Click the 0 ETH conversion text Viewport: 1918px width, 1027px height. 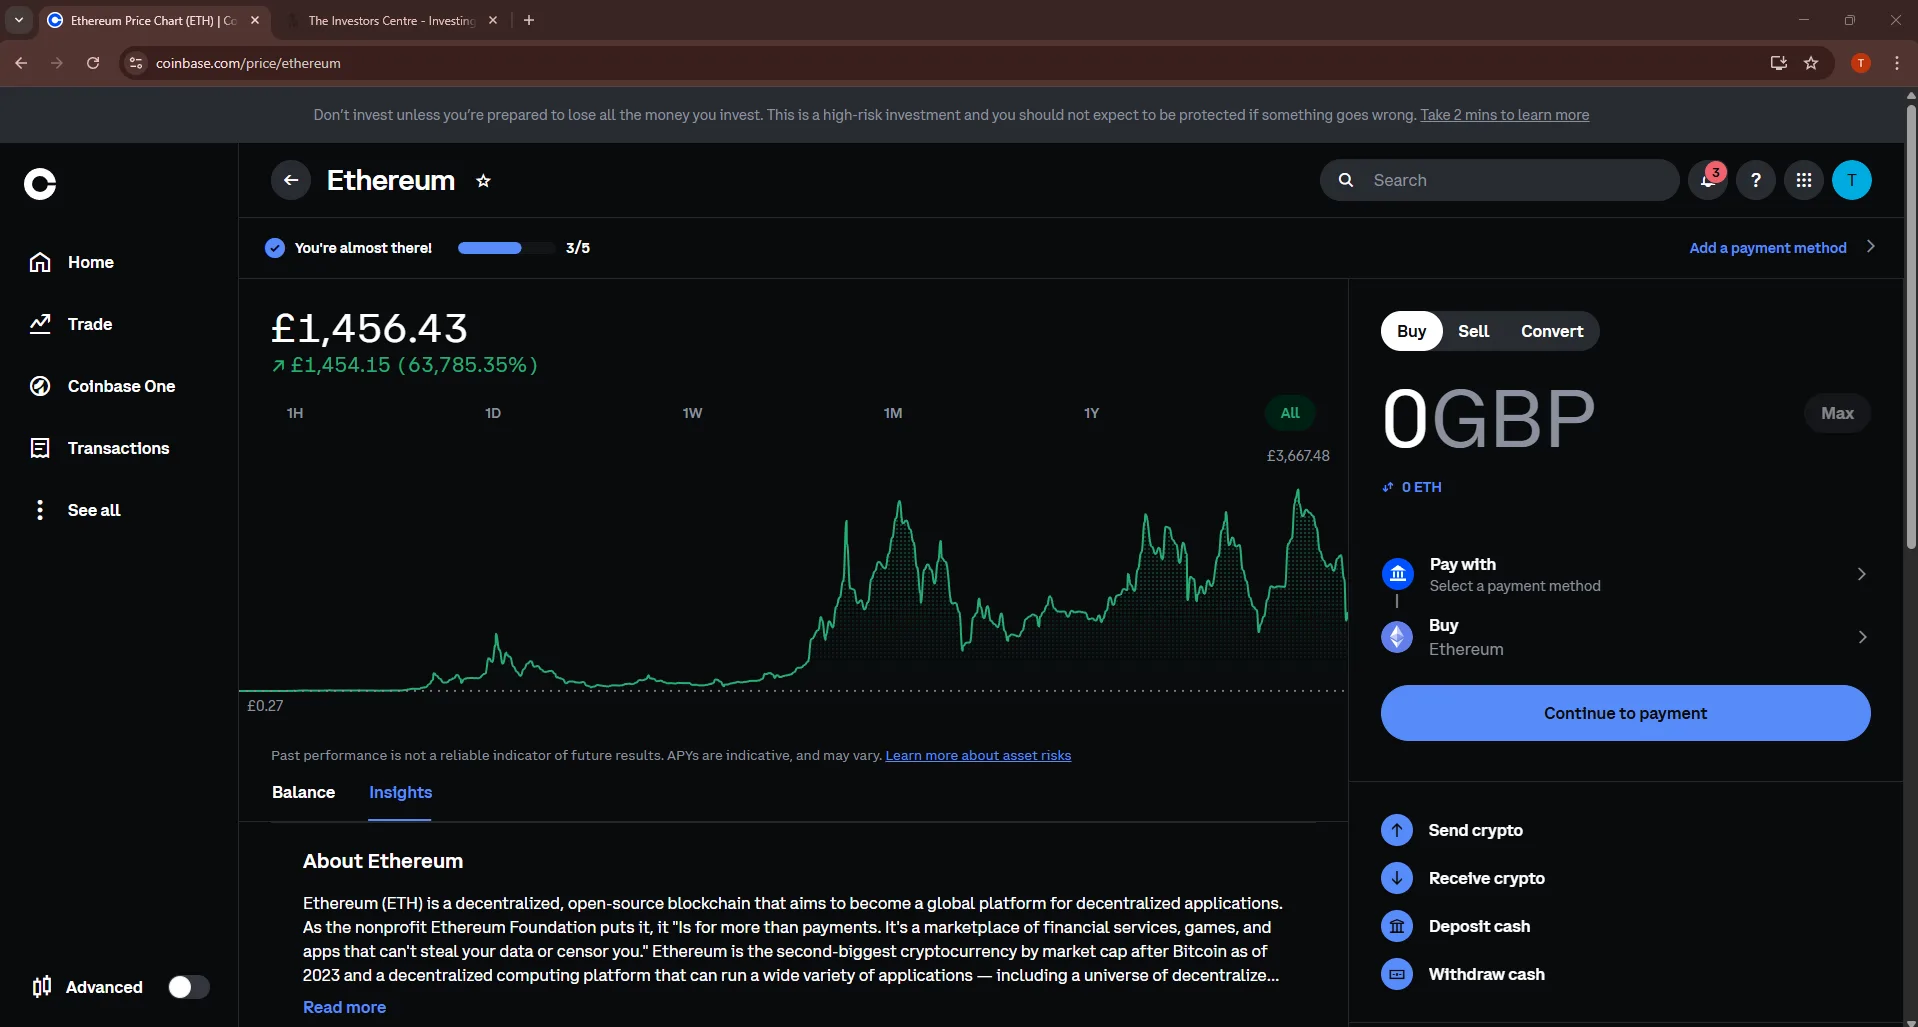[x=1421, y=487]
